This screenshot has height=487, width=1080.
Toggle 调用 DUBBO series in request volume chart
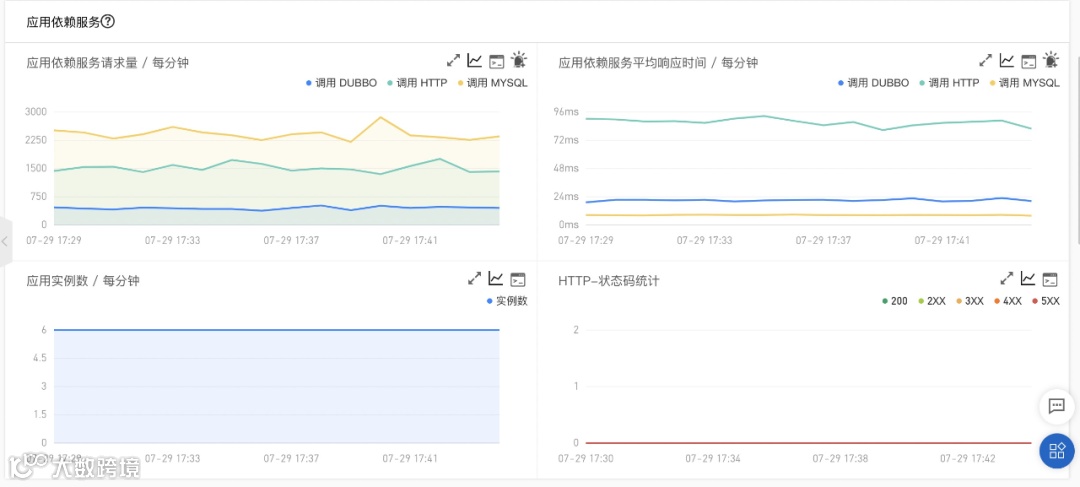pos(341,83)
